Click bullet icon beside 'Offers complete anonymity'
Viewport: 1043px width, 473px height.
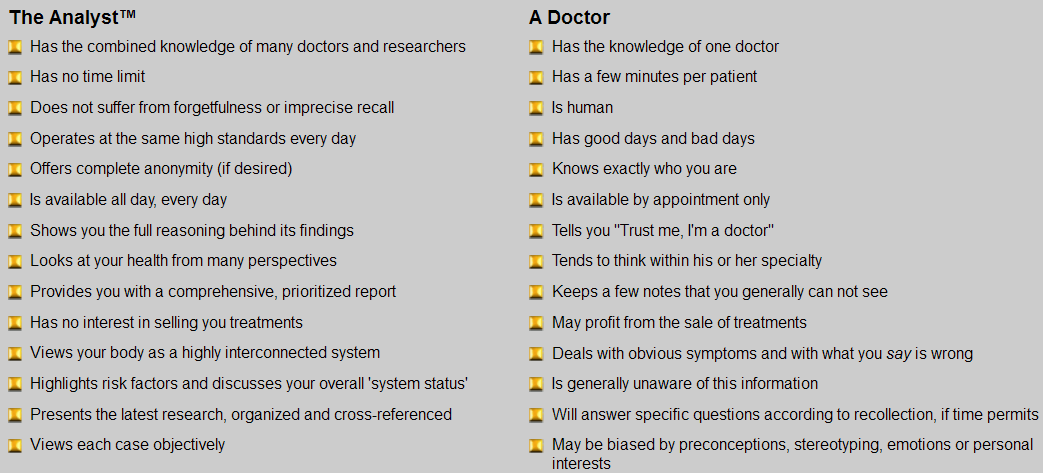pos(14,170)
